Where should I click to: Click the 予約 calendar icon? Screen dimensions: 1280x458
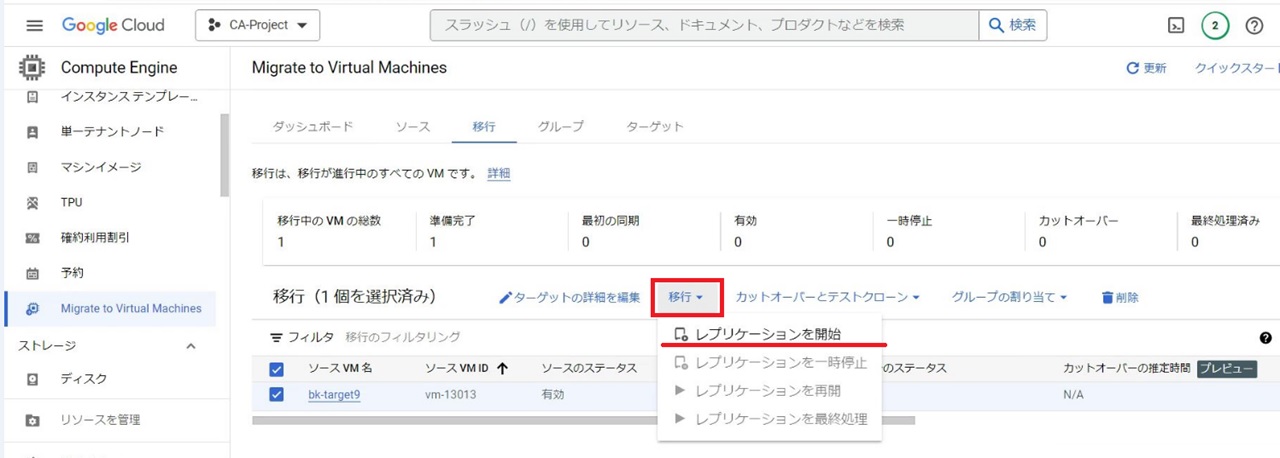32,273
